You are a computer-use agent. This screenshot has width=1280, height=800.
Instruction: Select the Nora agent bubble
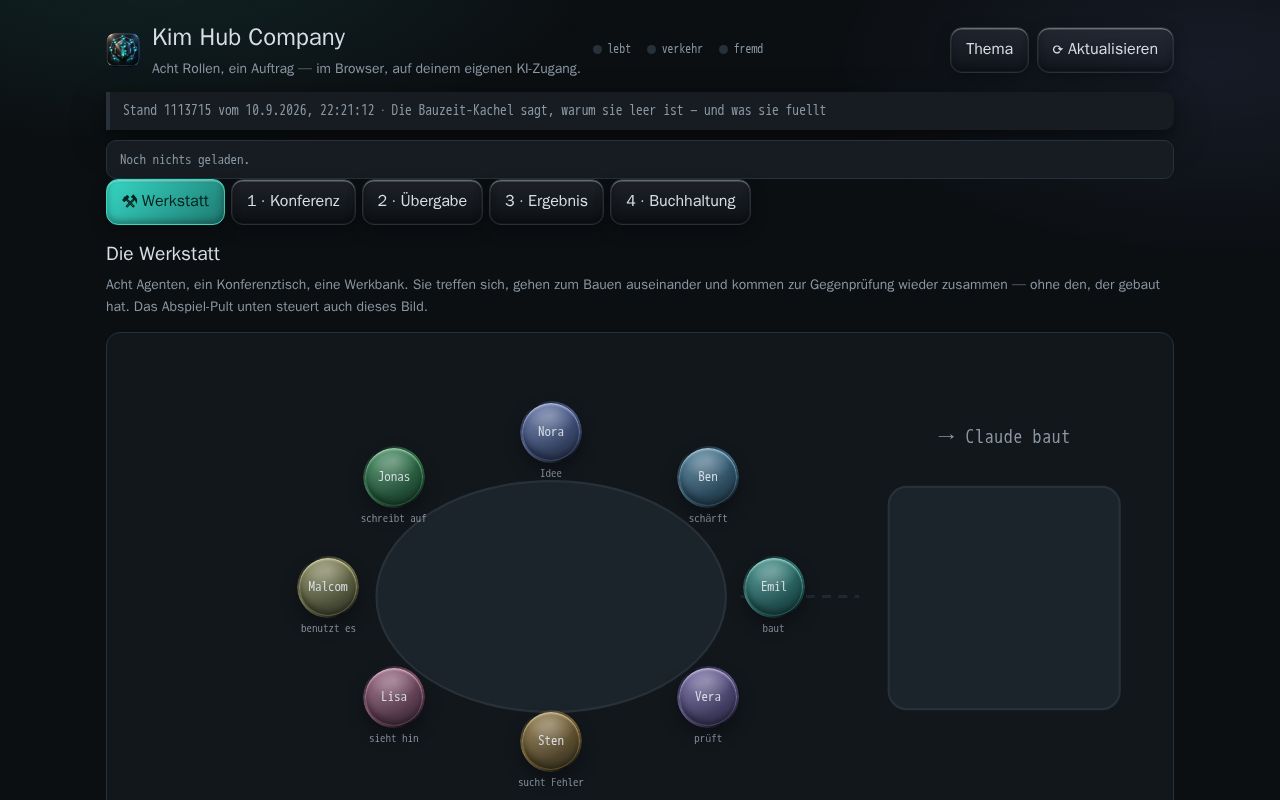point(551,432)
